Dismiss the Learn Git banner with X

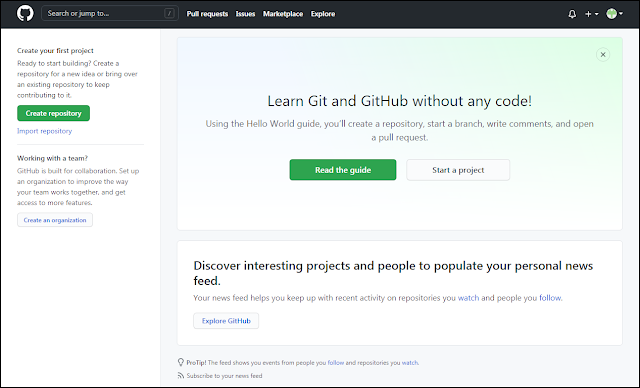(603, 55)
